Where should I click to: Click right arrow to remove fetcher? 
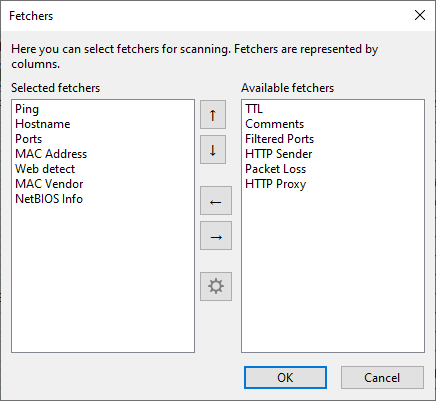click(x=216, y=236)
